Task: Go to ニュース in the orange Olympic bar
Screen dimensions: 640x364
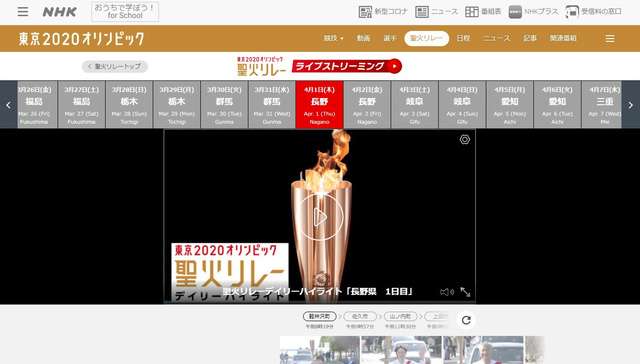Action: pos(496,38)
